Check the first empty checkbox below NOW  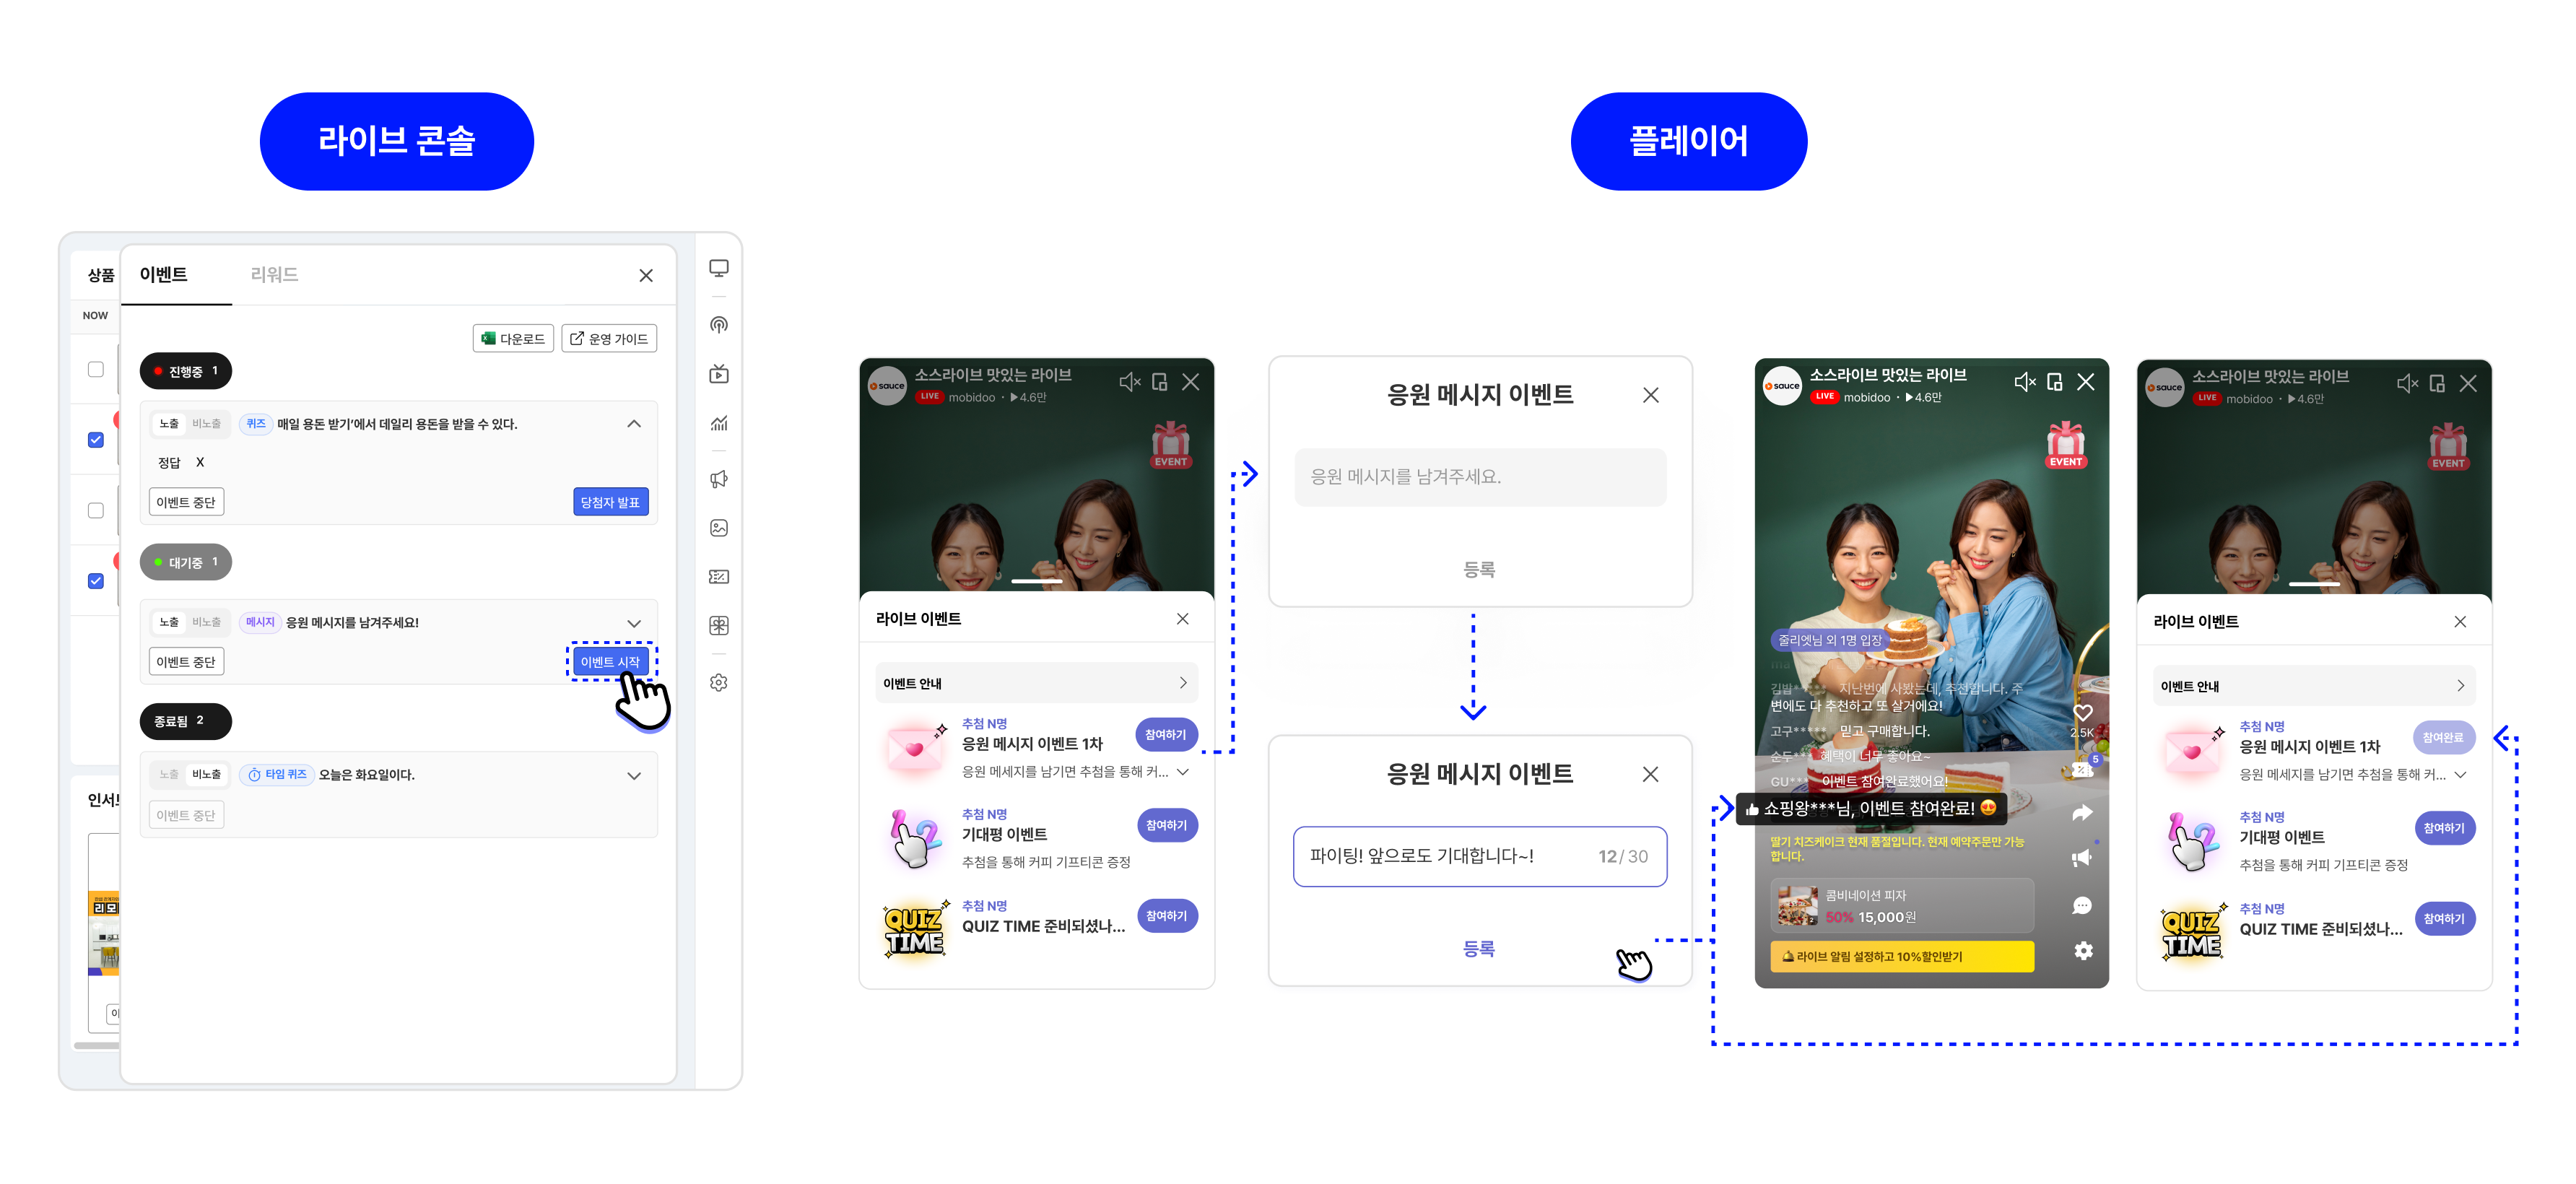(96, 369)
